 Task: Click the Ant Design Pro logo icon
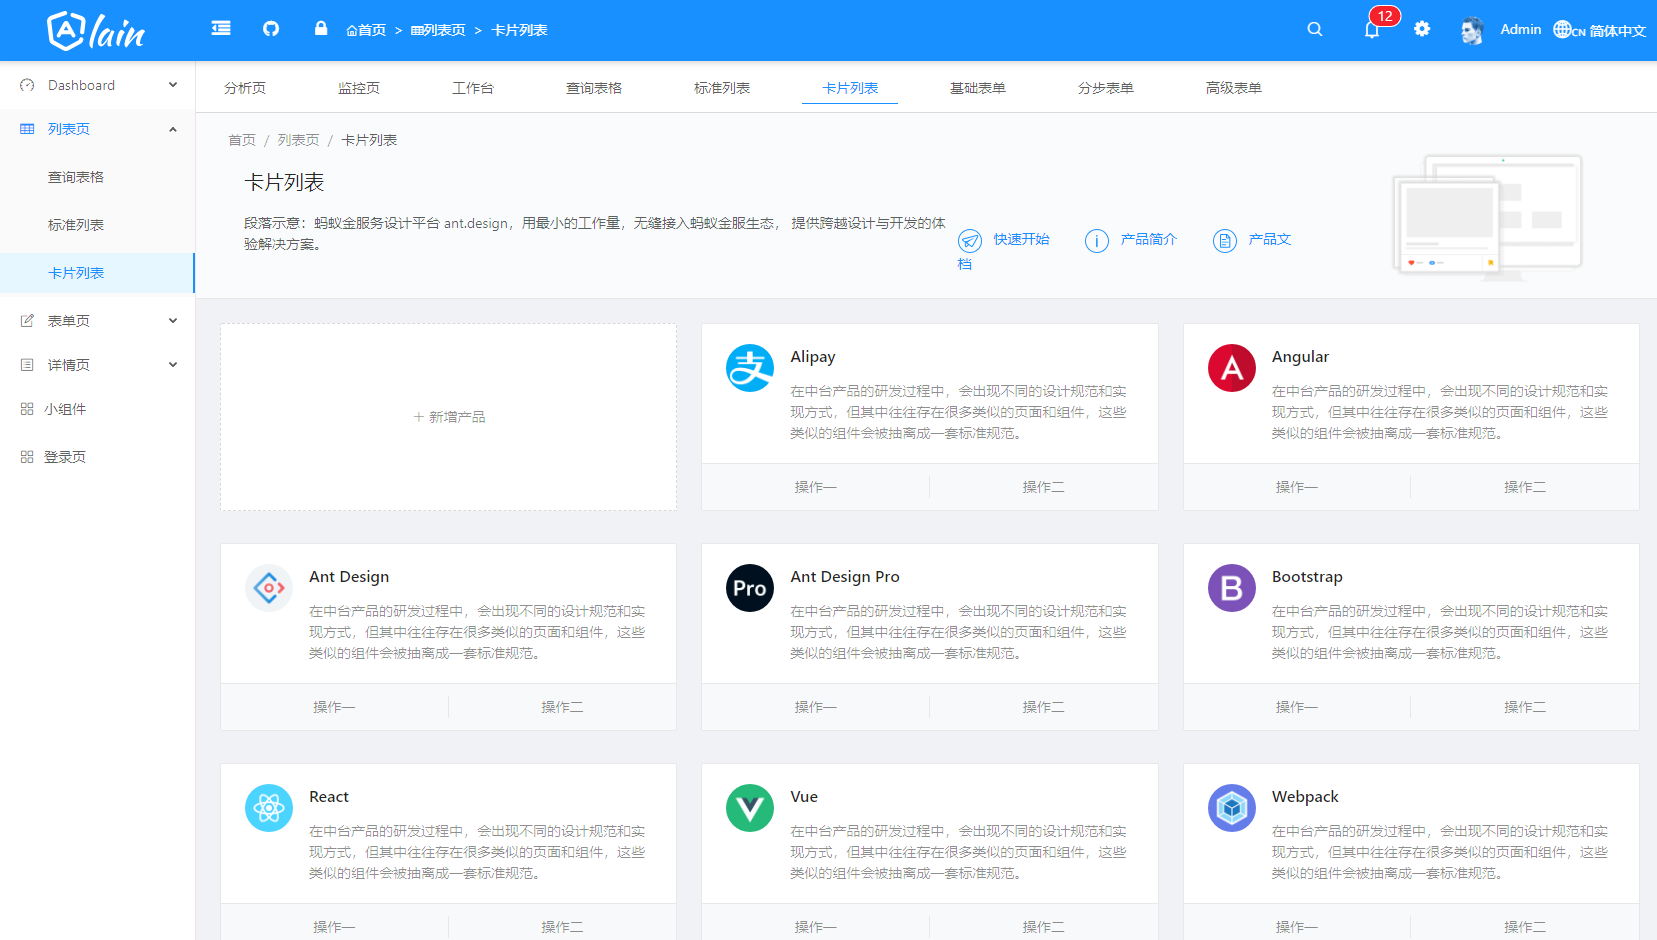tap(750, 588)
